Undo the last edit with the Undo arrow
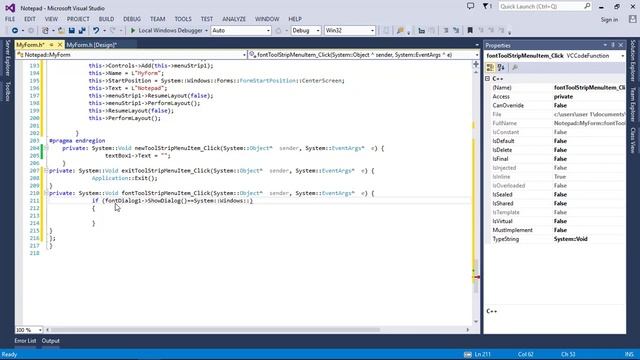Screen dimensions: 640x360 (x=96, y=31)
